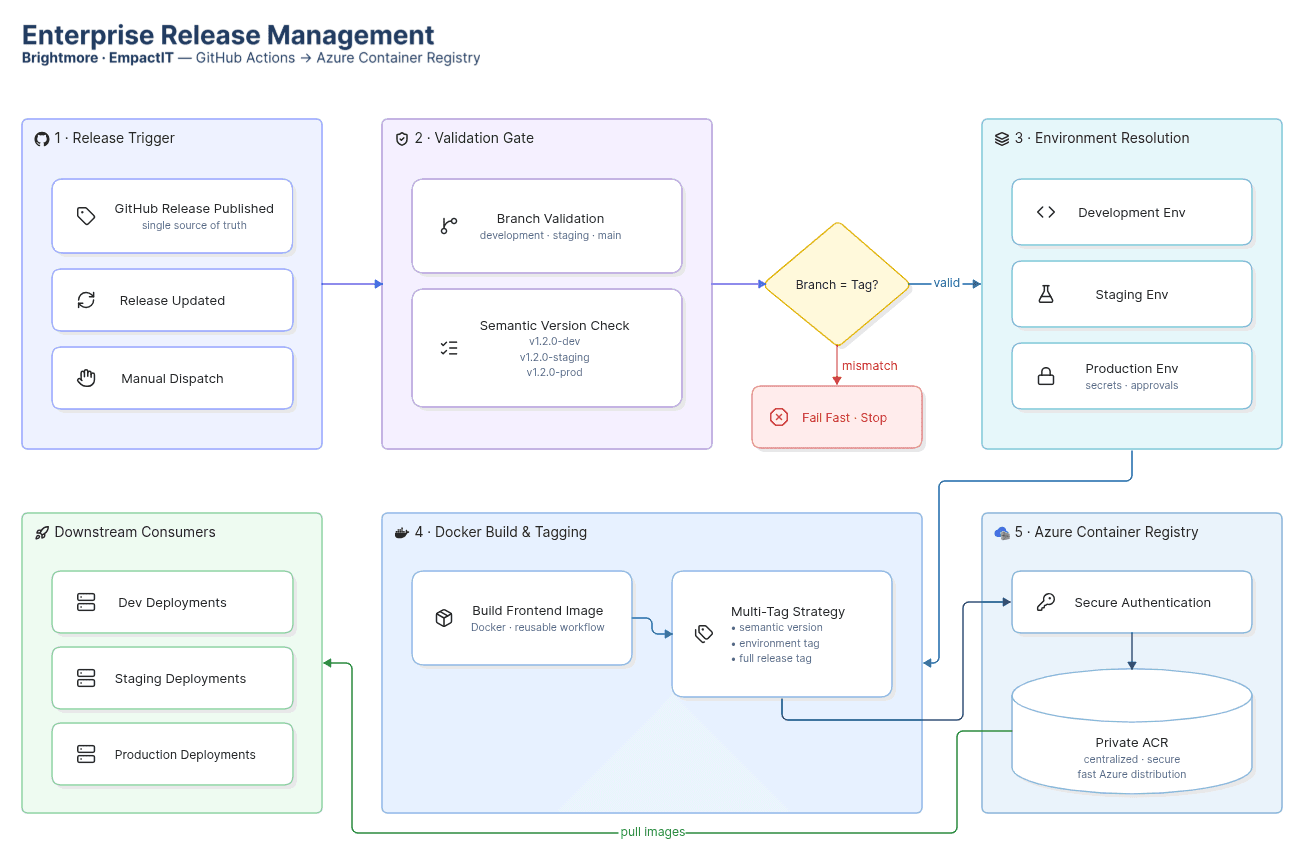Click the '3 · Environment Resolution' heading

[1102, 138]
